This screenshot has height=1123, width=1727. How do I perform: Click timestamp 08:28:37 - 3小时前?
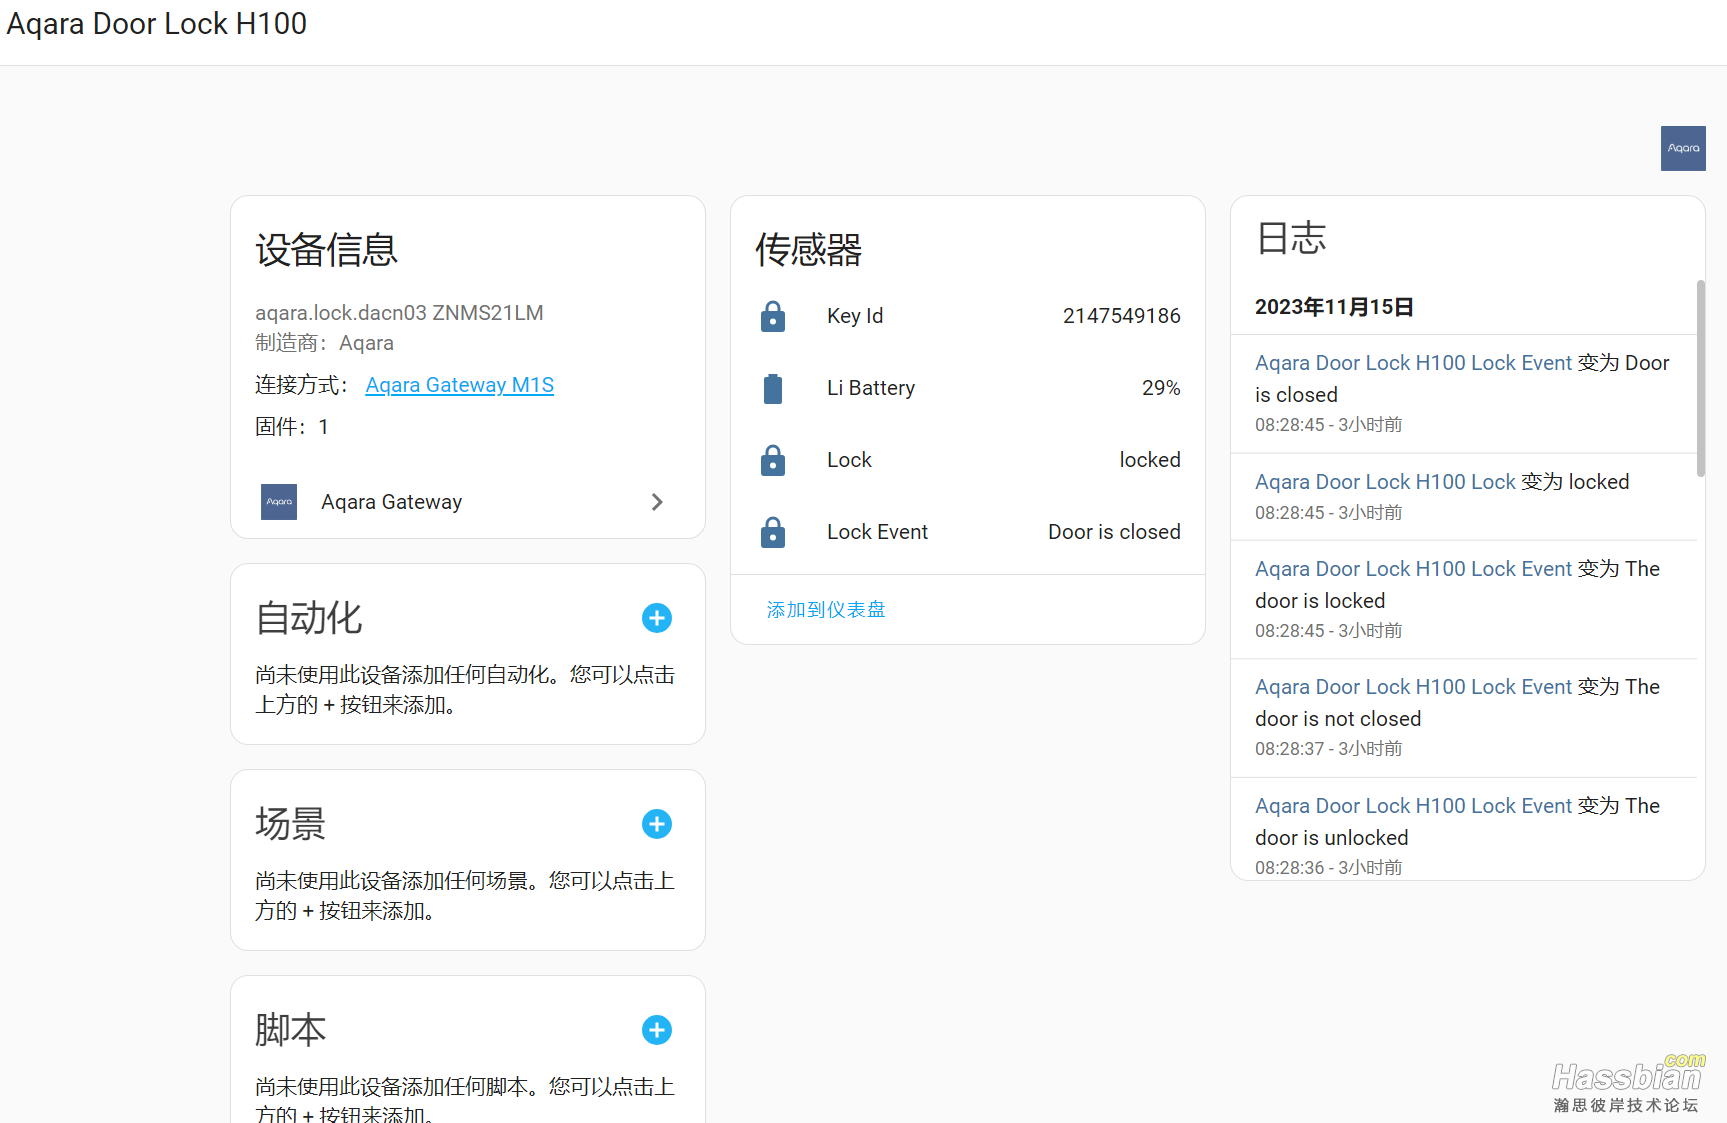pyautogui.click(x=1328, y=749)
